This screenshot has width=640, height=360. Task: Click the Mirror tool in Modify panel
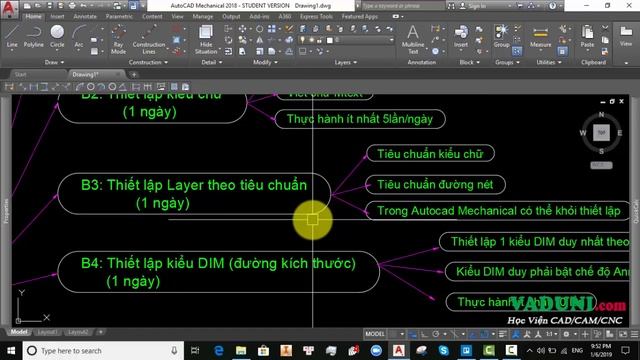click(x=259, y=40)
